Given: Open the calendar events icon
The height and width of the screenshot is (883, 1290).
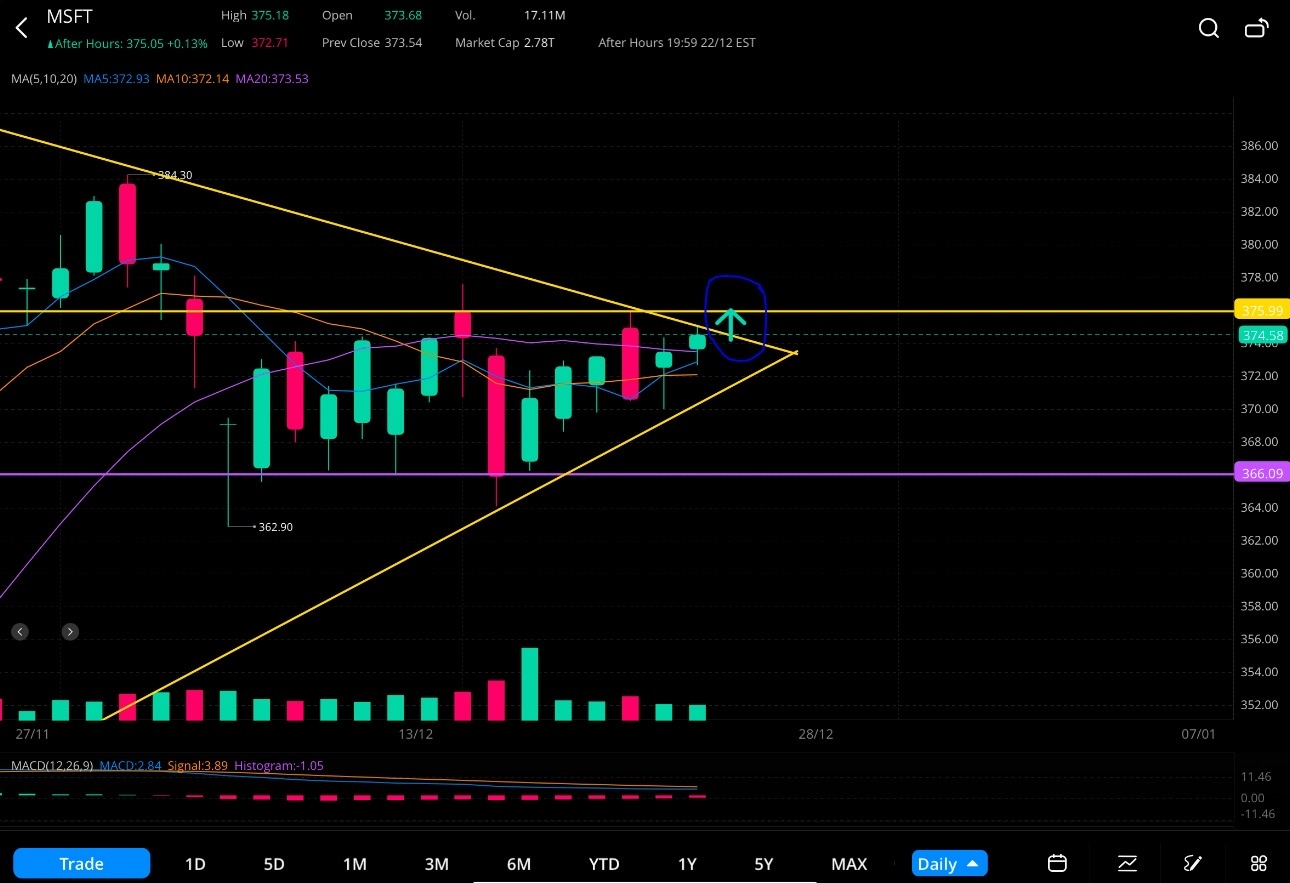Looking at the screenshot, I should tap(1057, 863).
